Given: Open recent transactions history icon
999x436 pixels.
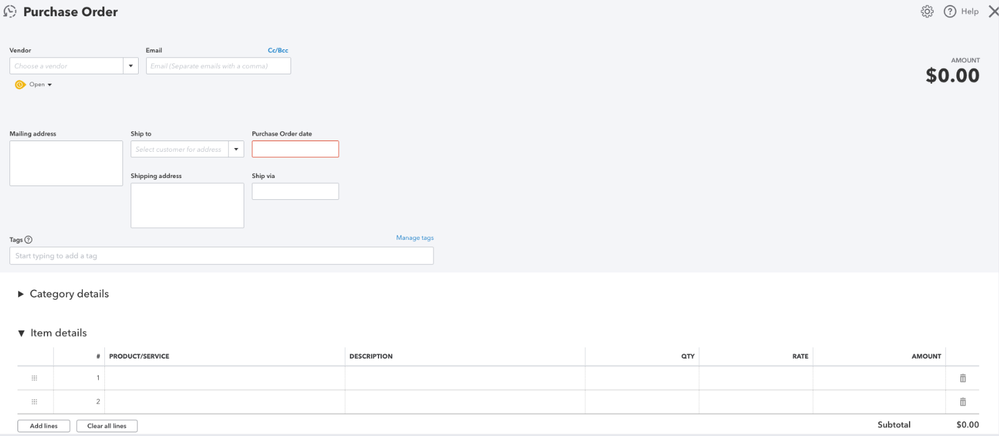Looking at the screenshot, I should click(x=10, y=11).
